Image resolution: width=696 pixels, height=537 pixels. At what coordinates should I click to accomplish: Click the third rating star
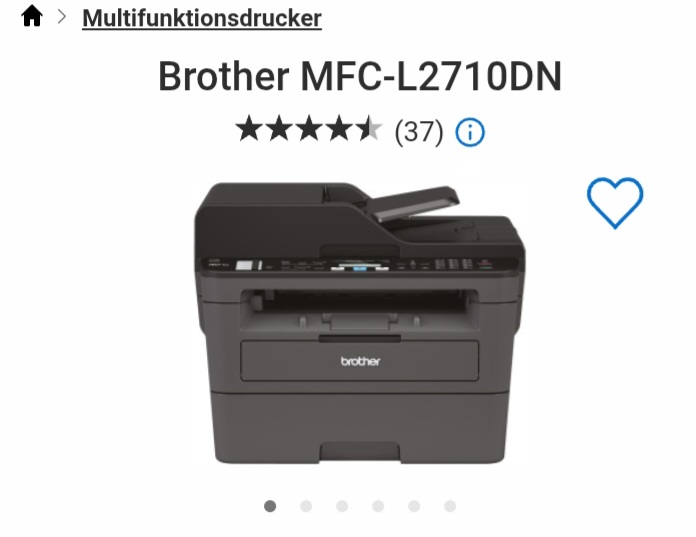tap(309, 129)
